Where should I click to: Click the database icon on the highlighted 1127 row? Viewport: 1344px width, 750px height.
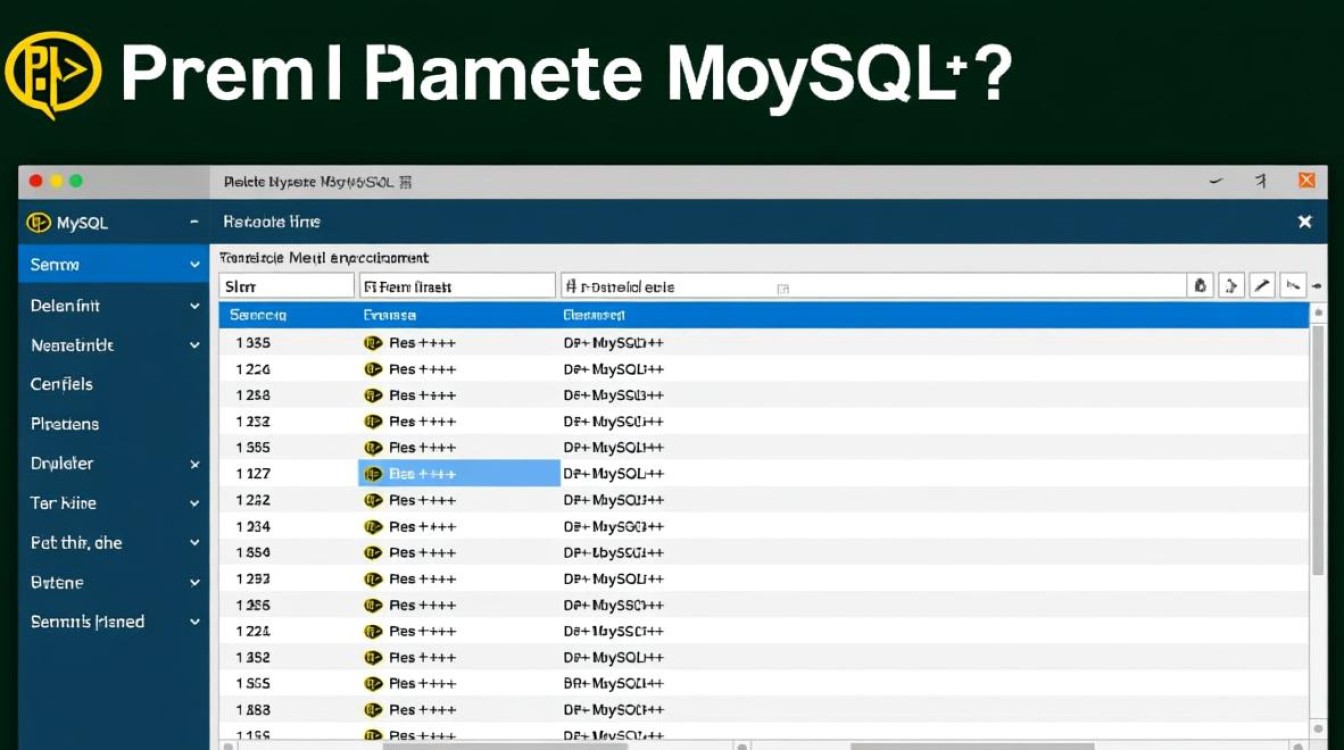[x=371, y=473]
